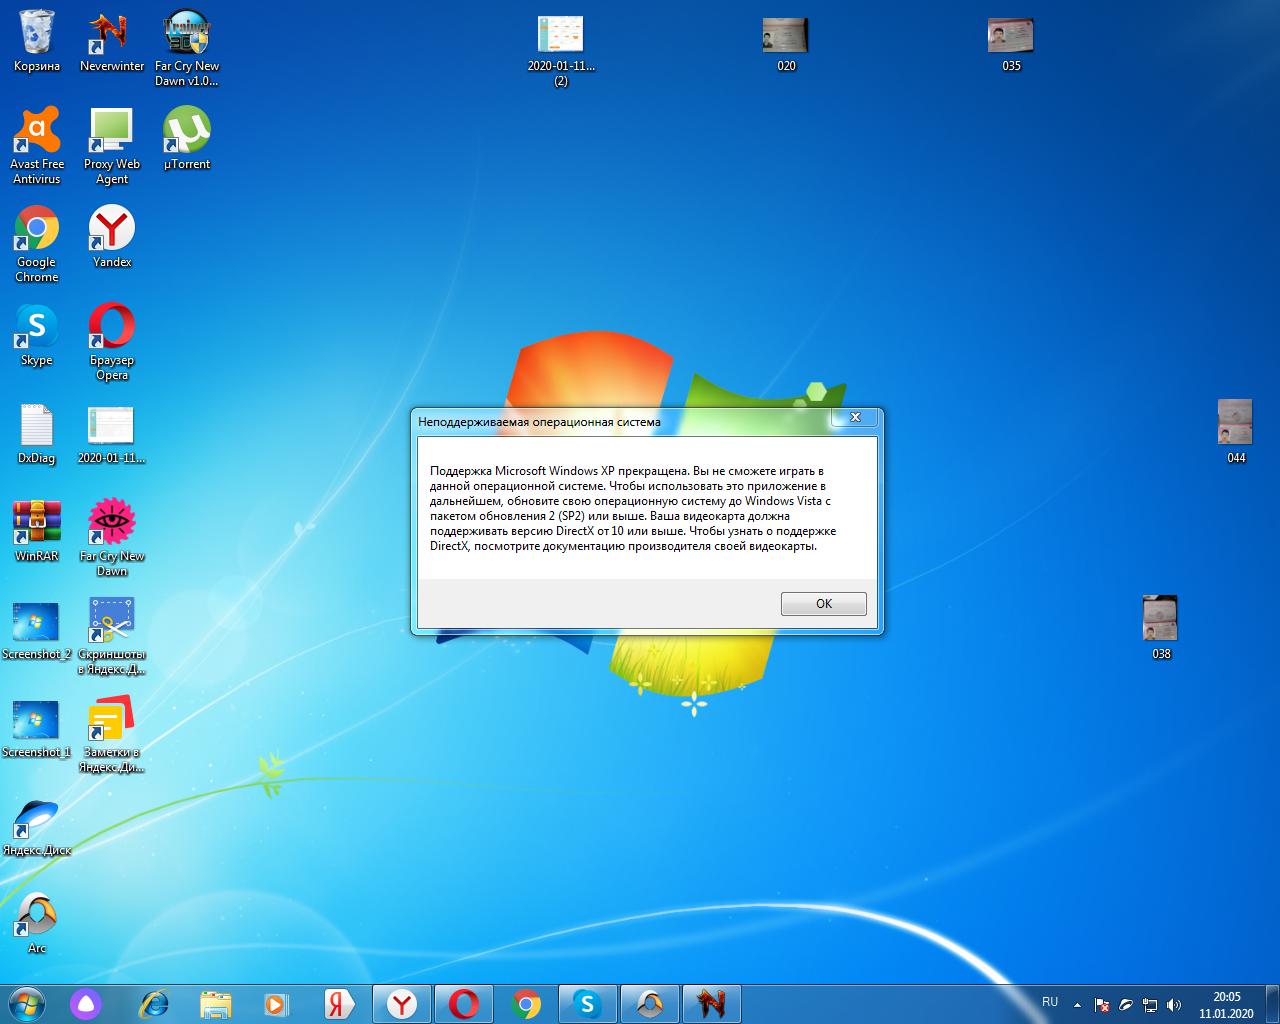Close the Неподдерживаемая операционная система dialog
Viewport: 1280px width, 1024px height.
[x=855, y=417]
